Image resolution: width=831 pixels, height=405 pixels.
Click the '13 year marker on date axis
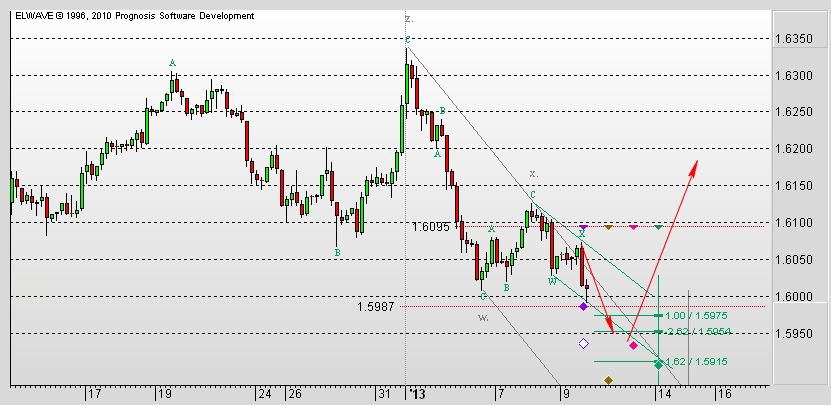(416, 394)
